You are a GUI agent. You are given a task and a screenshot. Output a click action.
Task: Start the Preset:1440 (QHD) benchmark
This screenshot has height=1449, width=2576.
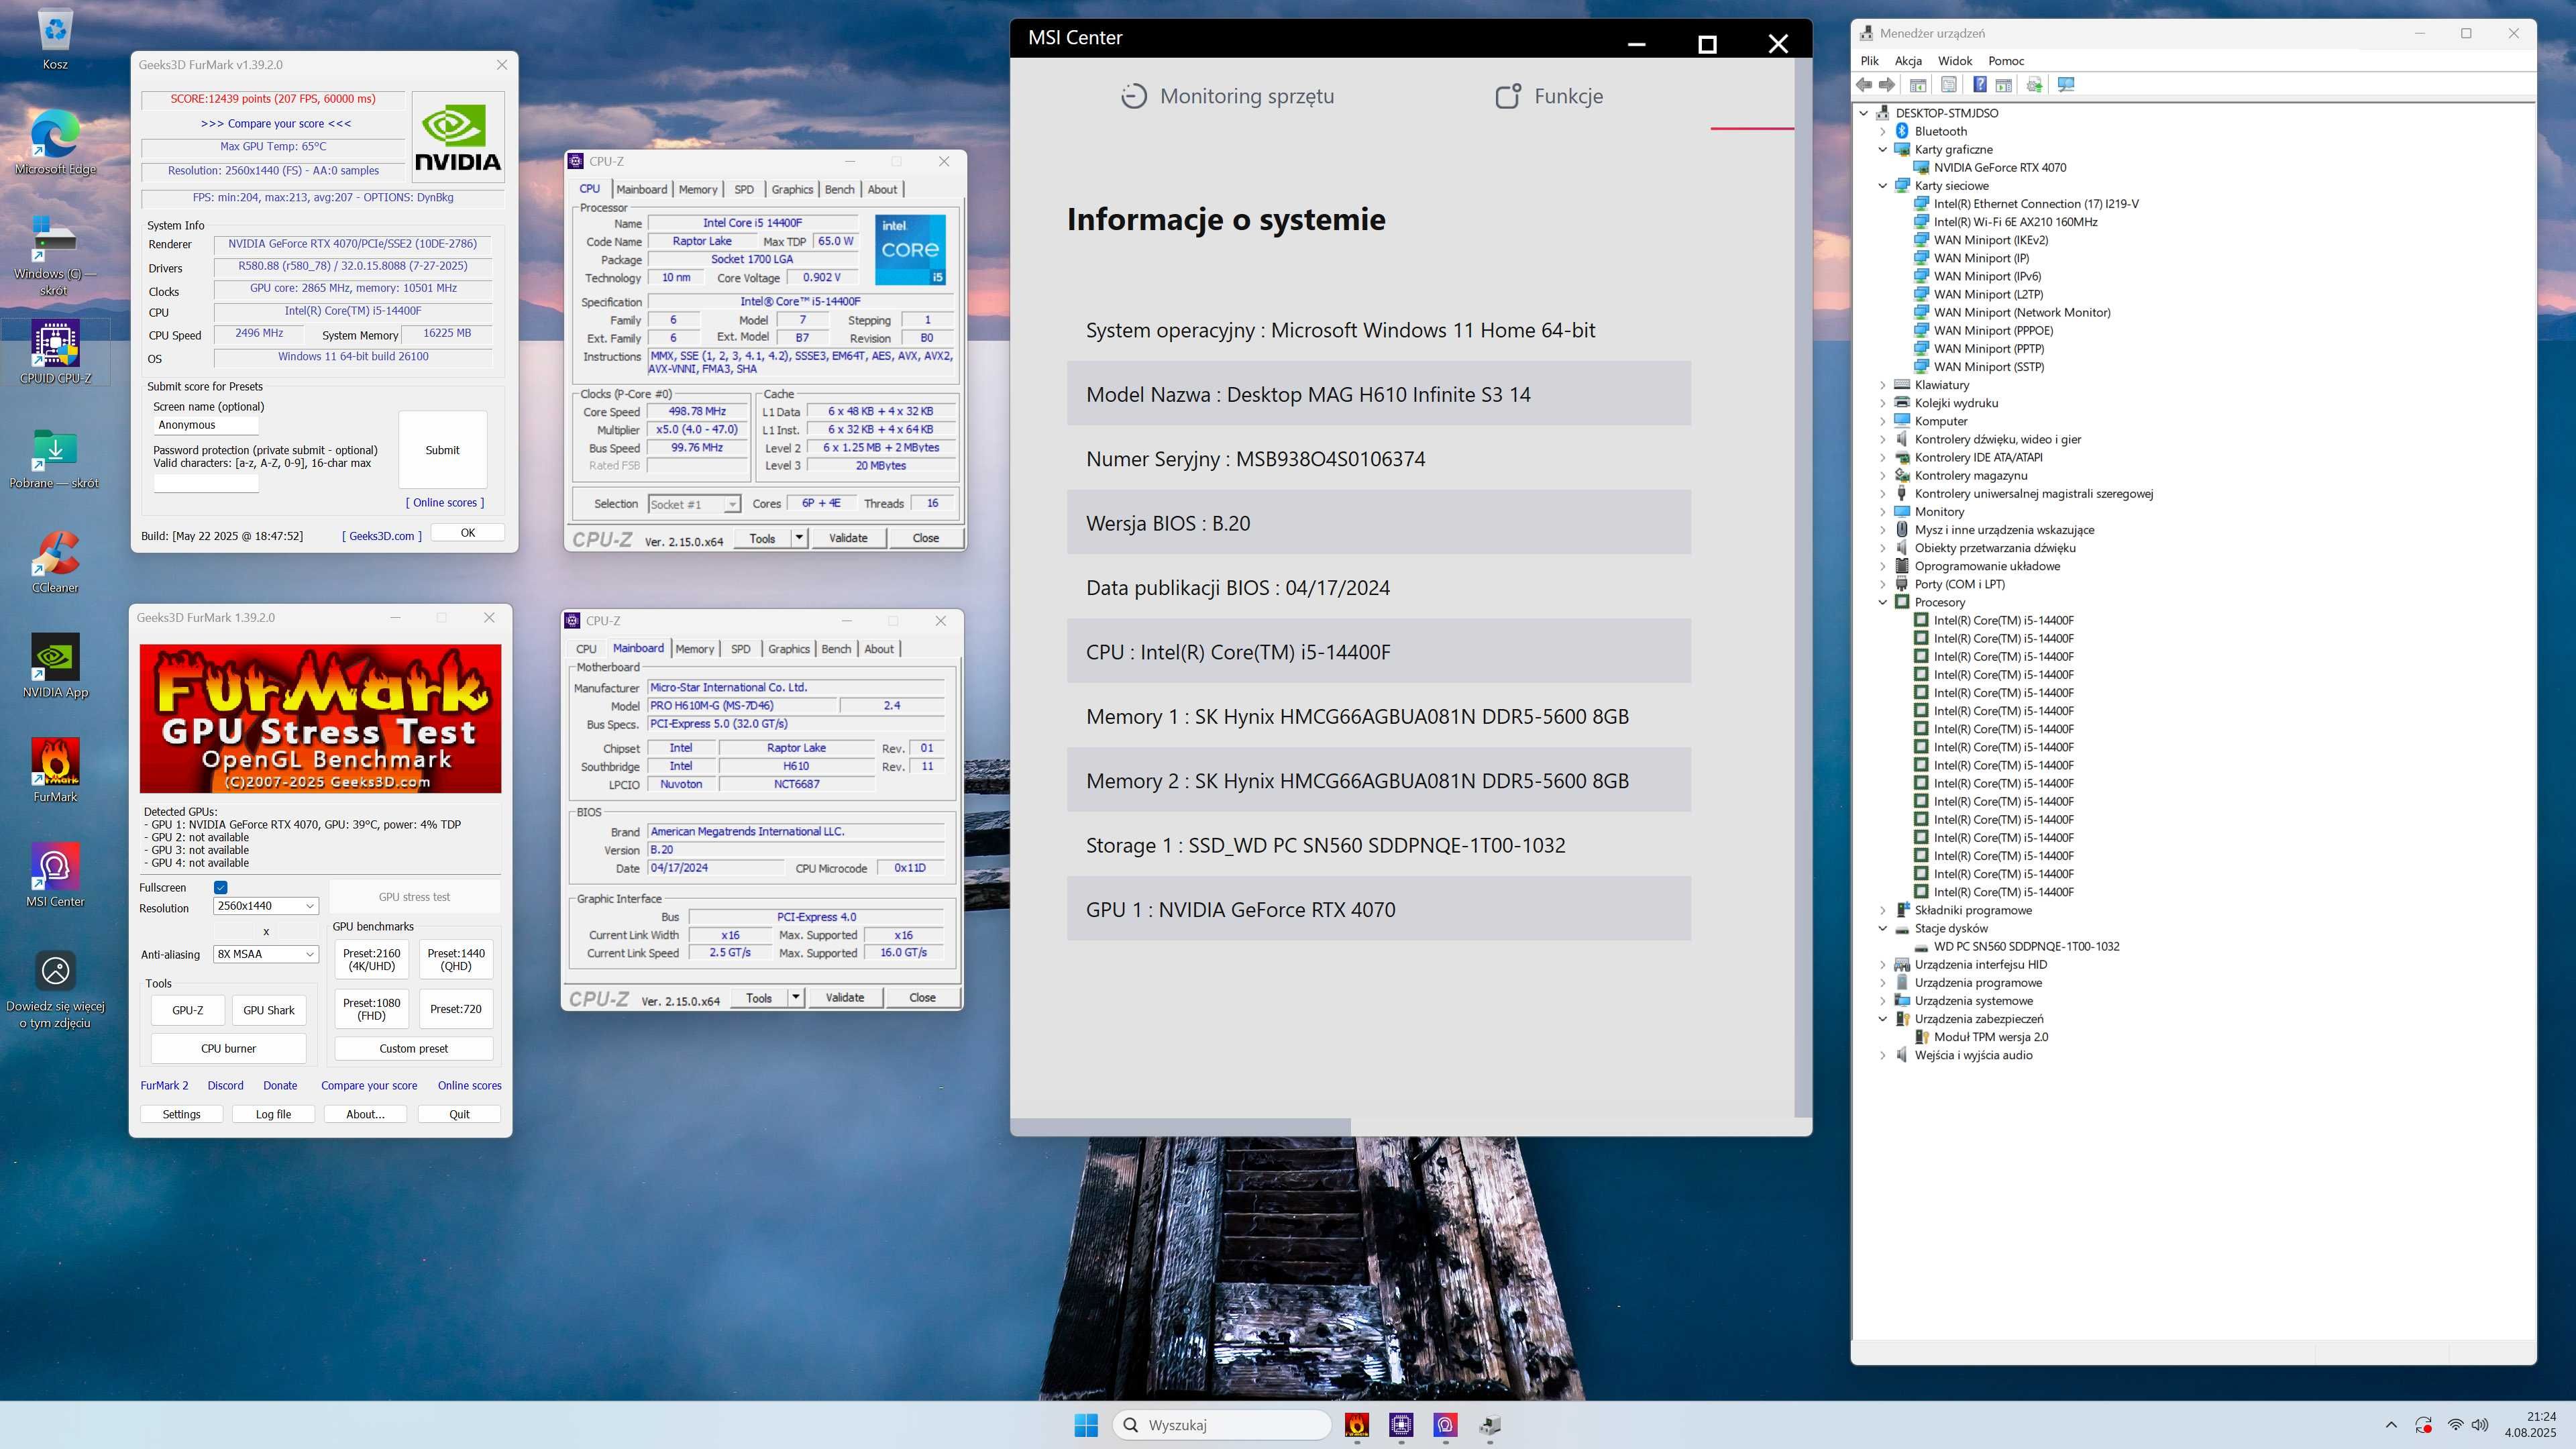click(x=456, y=960)
